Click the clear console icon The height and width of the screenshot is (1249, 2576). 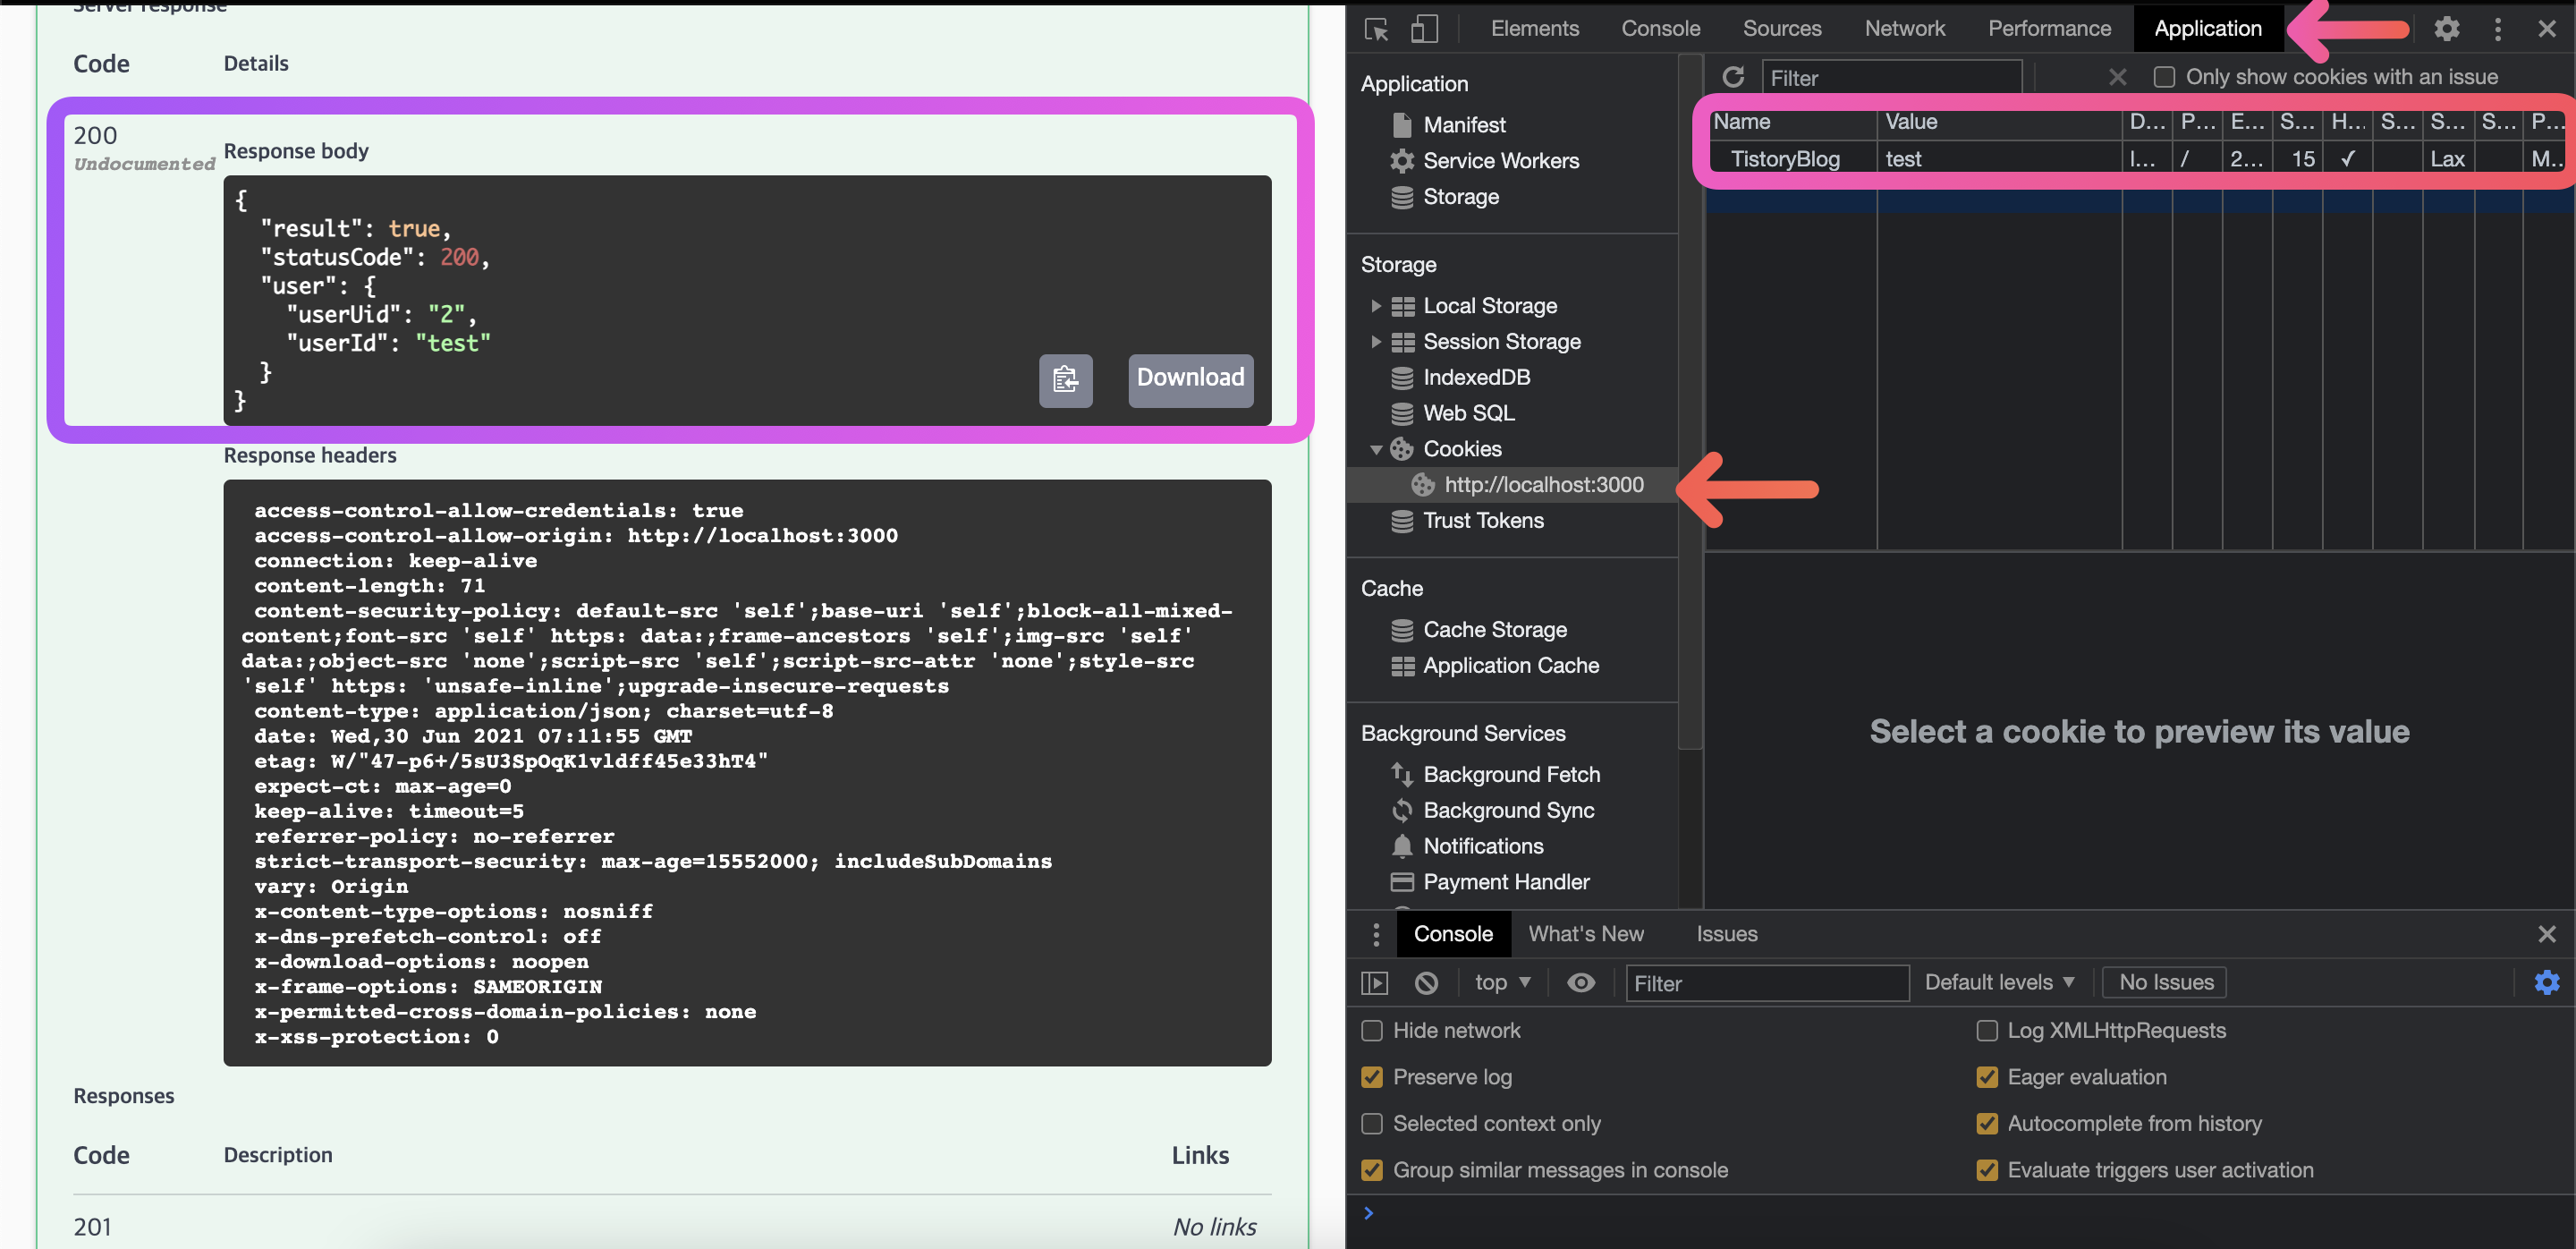click(x=1426, y=983)
